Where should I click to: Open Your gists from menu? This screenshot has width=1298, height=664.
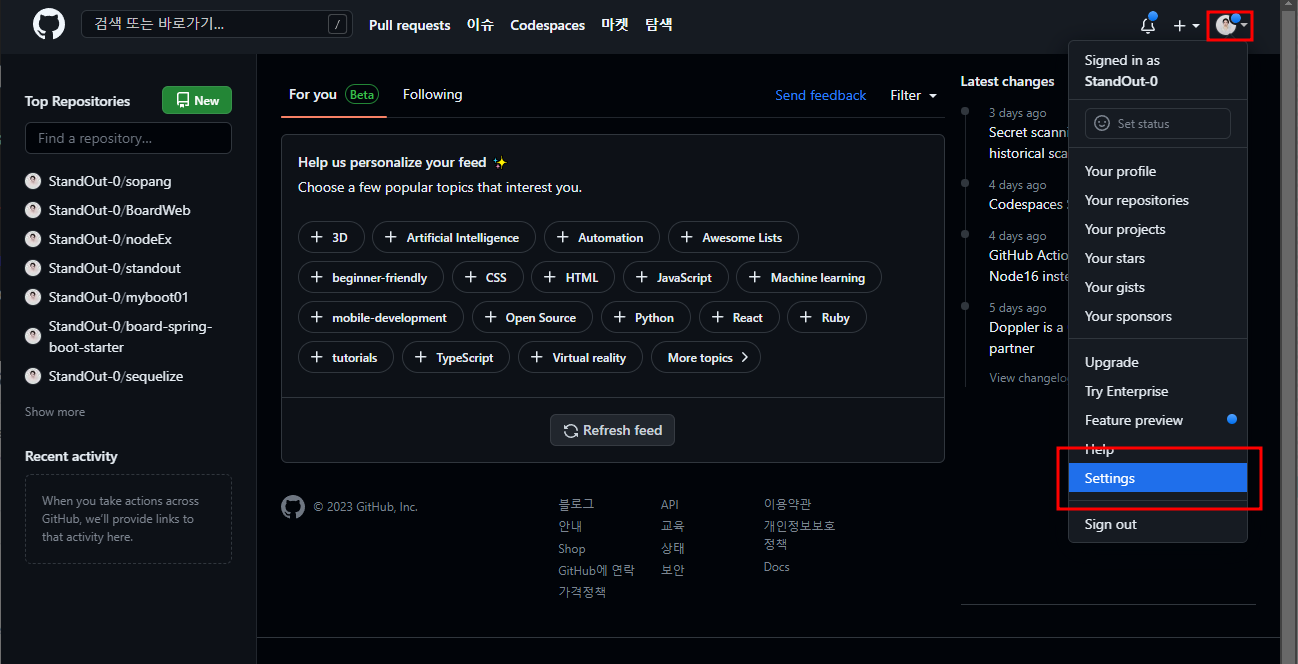coord(1158,287)
